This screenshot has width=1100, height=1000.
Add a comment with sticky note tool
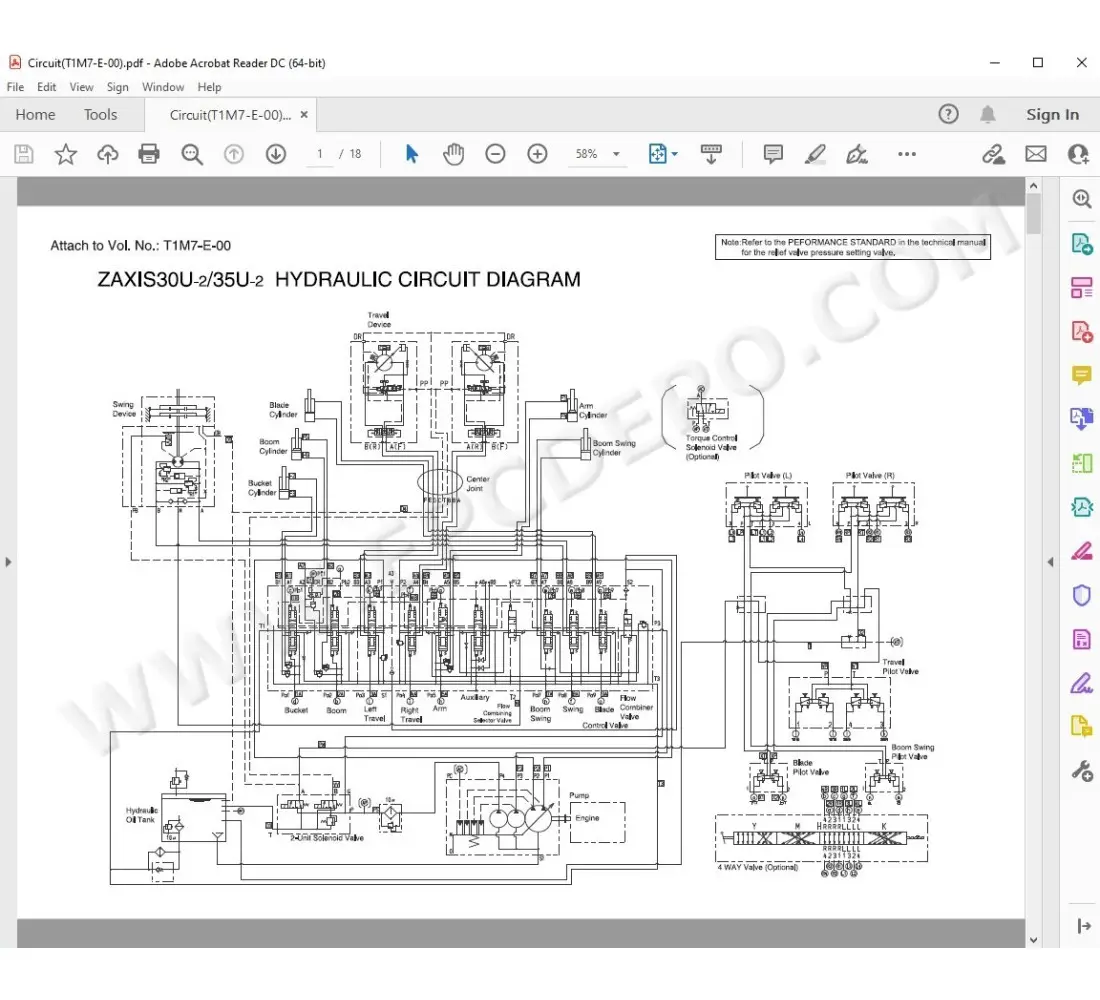coord(773,154)
